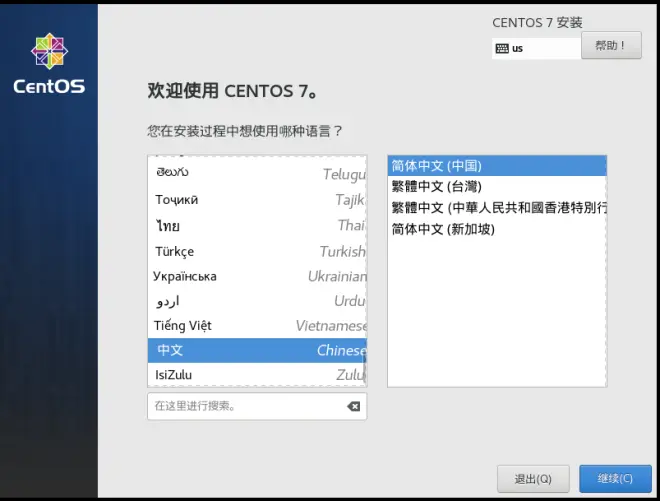The height and width of the screenshot is (501, 660).
Task: Clear search with backspace icon
Action: (354, 406)
